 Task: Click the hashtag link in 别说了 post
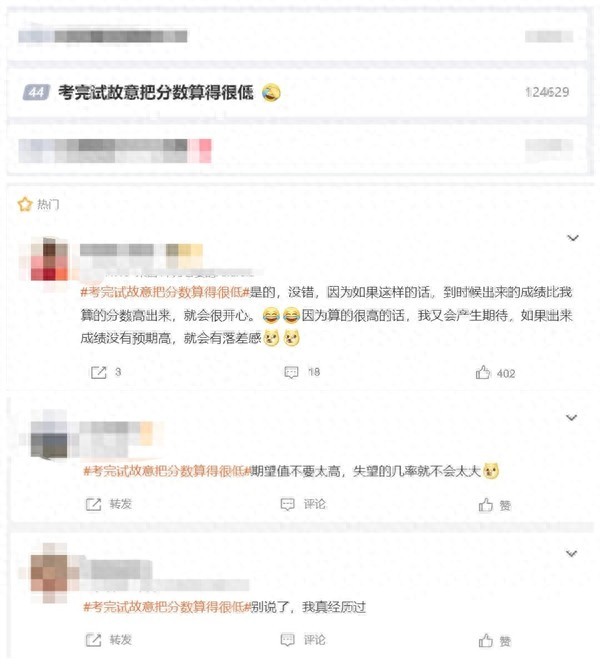[167, 607]
